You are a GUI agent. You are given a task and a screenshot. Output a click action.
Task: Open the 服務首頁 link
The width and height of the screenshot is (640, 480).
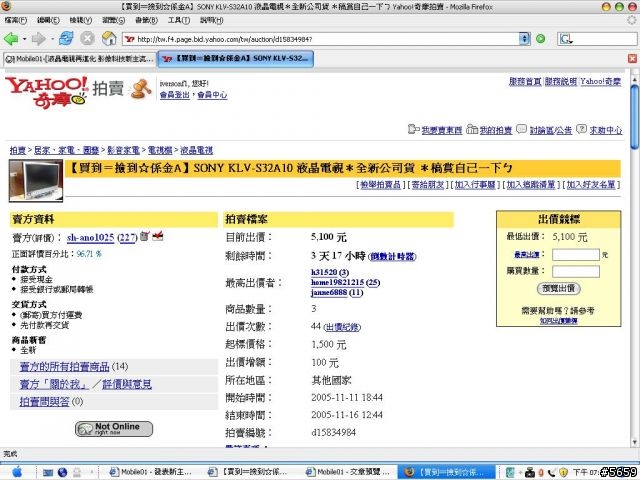click(525, 82)
